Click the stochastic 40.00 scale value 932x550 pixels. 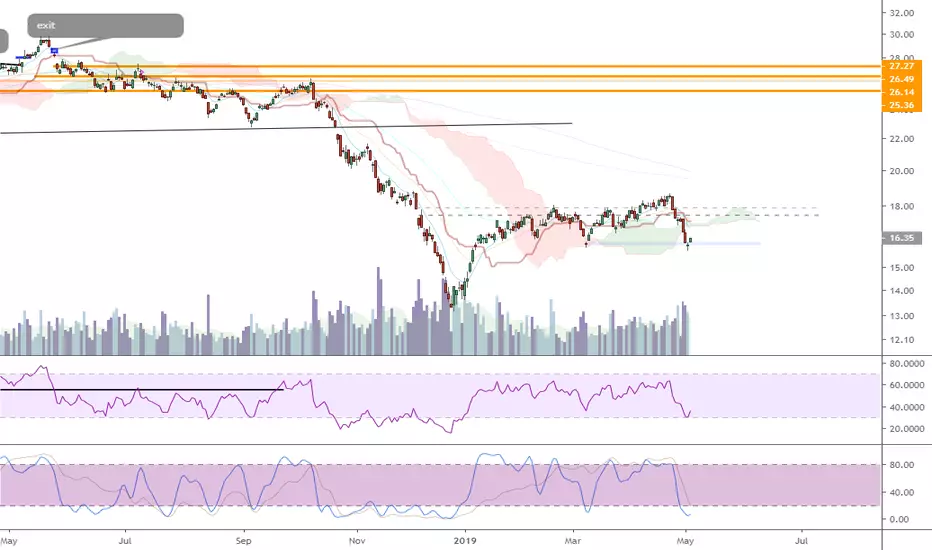coord(901,492)
